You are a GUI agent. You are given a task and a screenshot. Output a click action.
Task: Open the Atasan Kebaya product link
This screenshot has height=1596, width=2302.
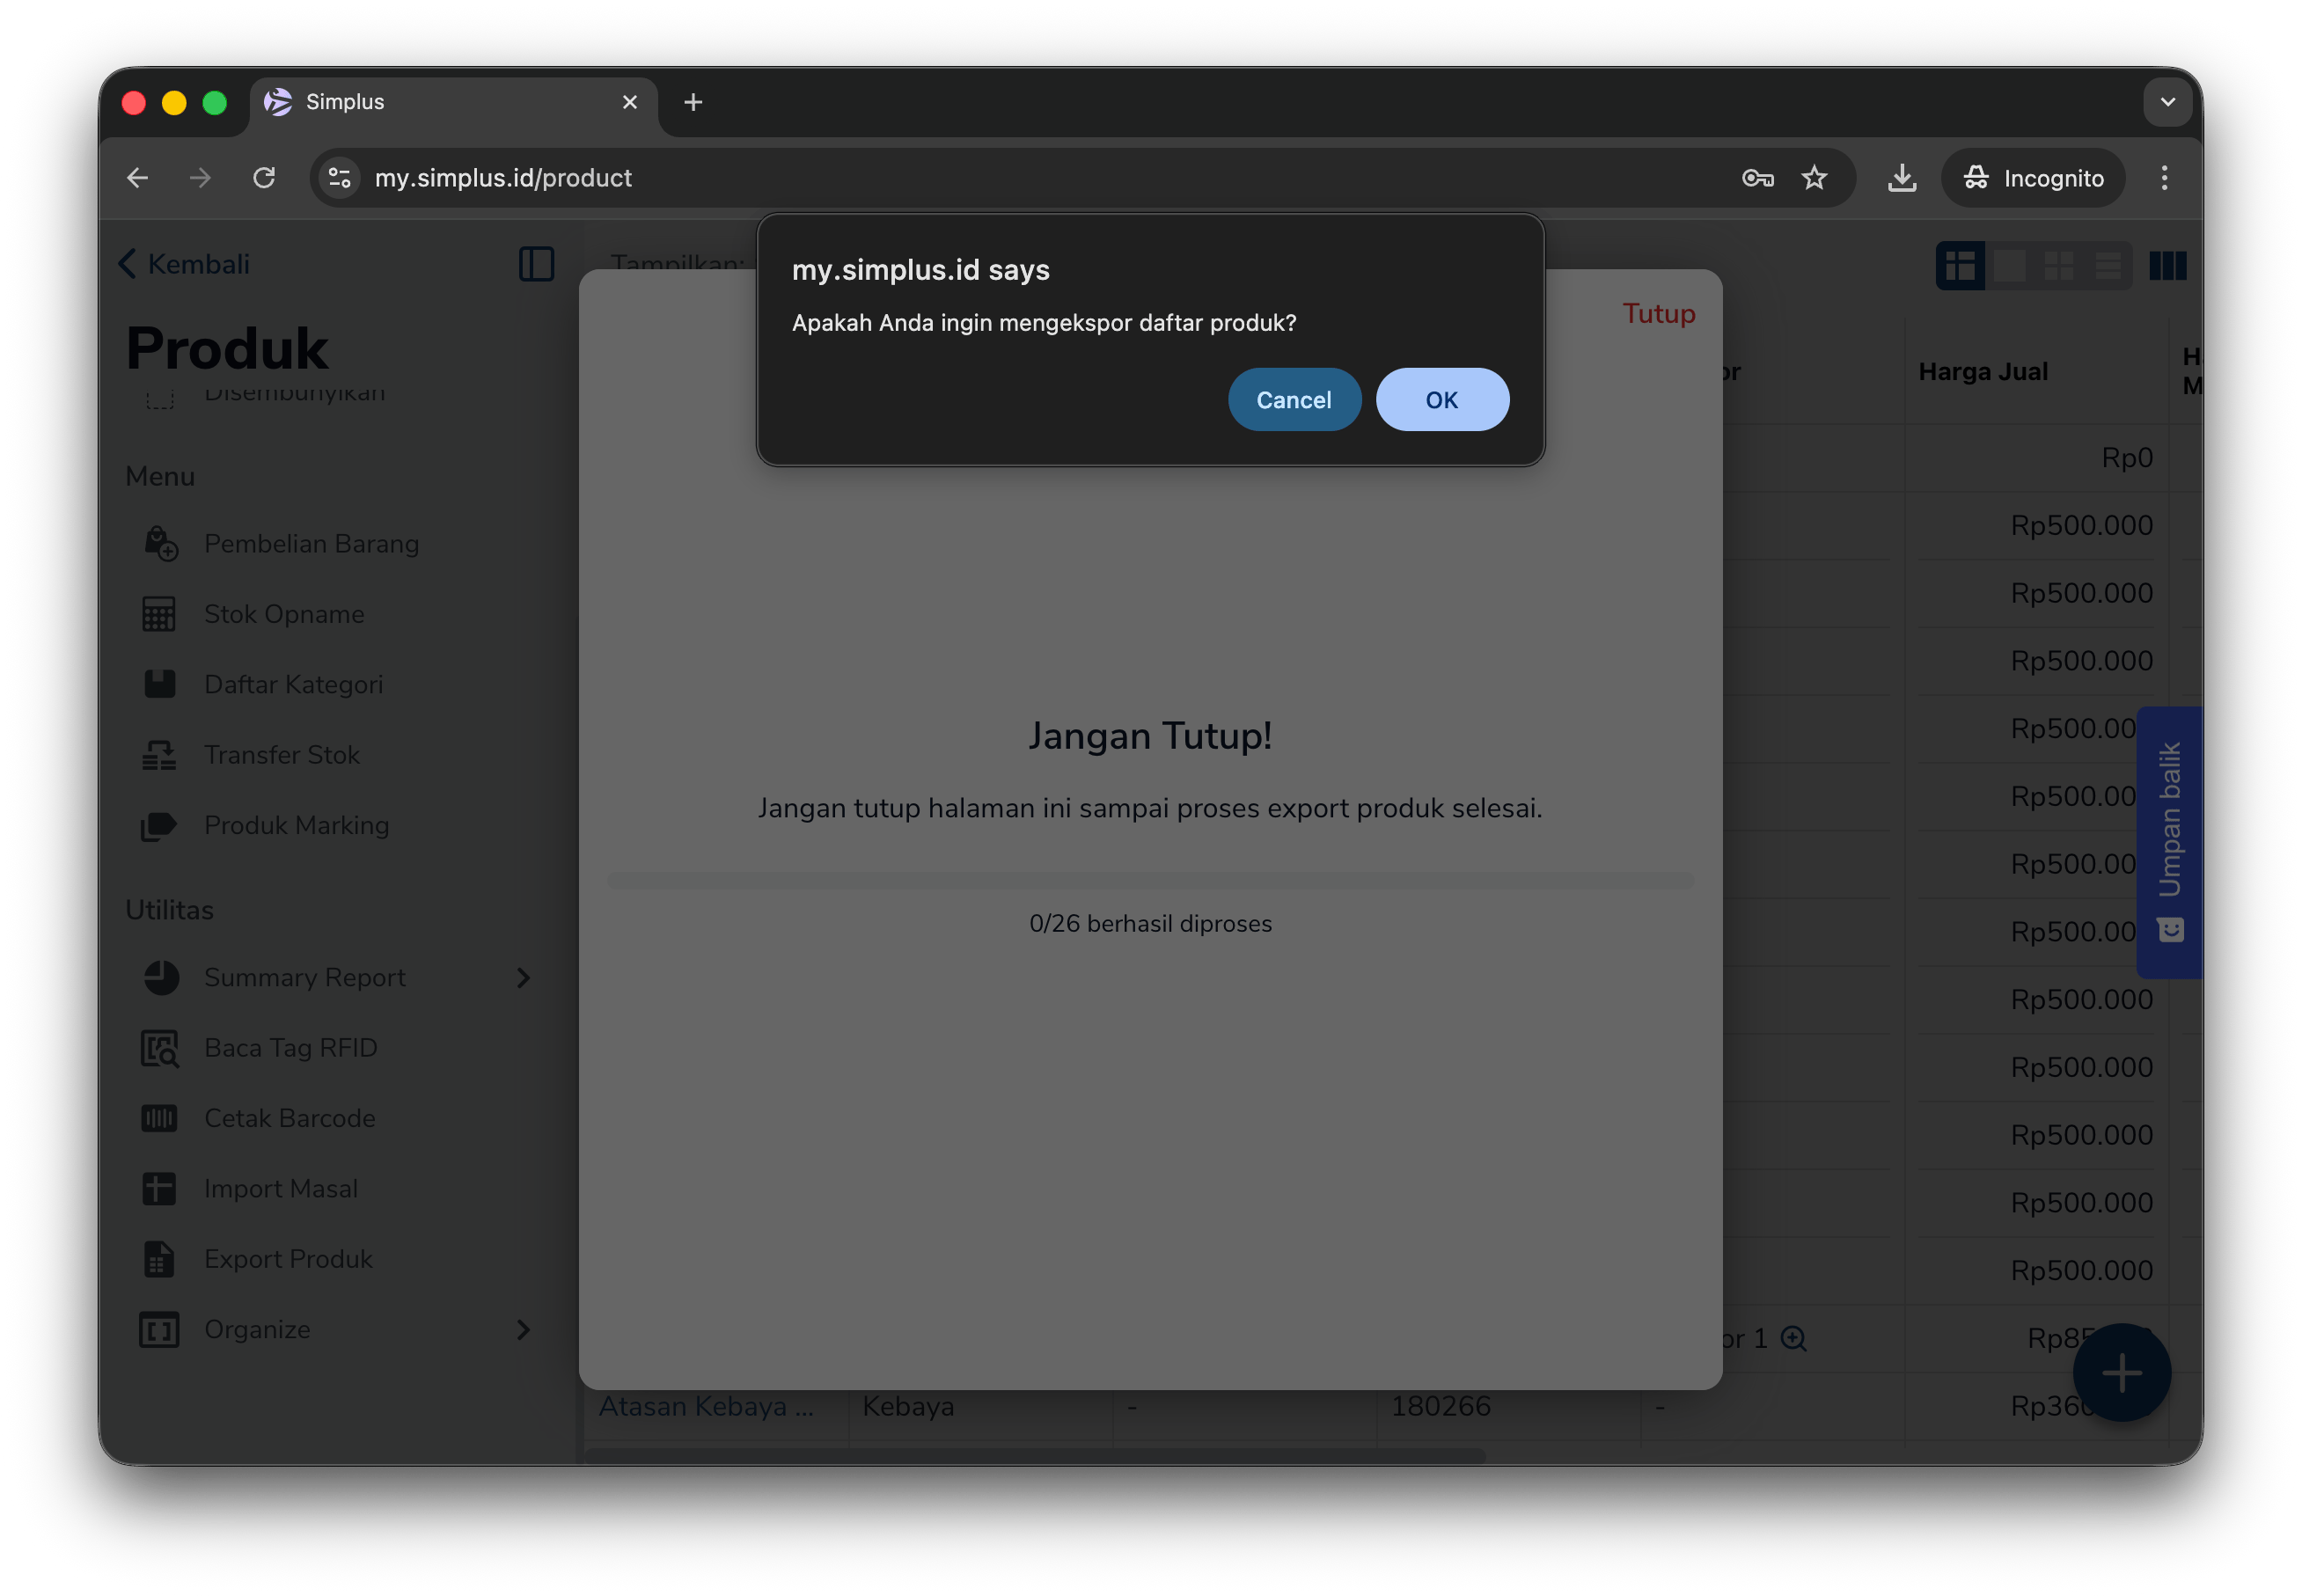(x=706, y=1406)
